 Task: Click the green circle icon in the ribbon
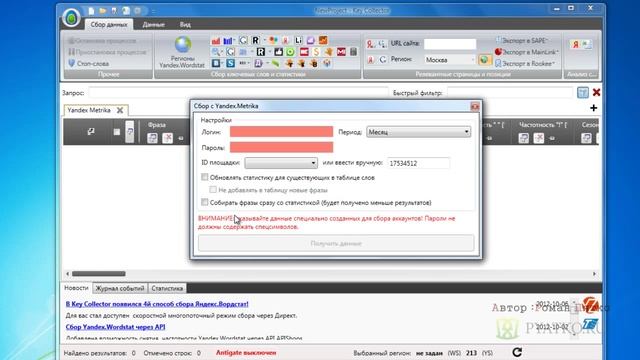(x=290, y=52)
